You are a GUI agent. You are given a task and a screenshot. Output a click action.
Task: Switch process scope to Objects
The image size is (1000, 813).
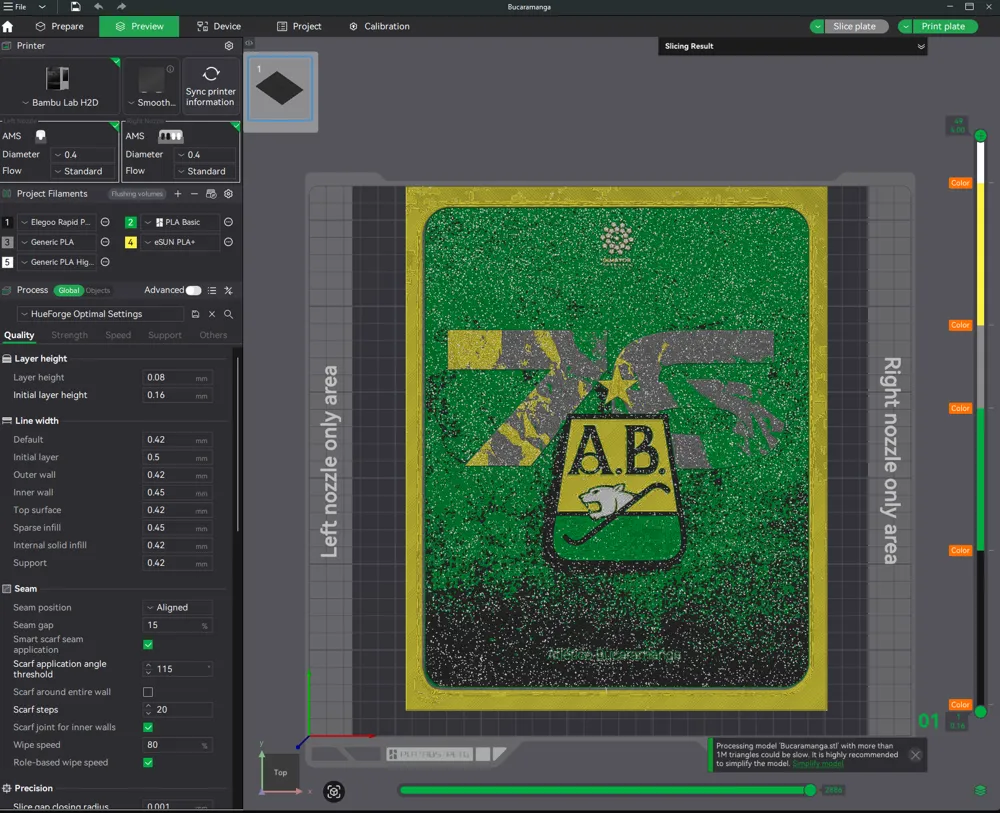98,290
